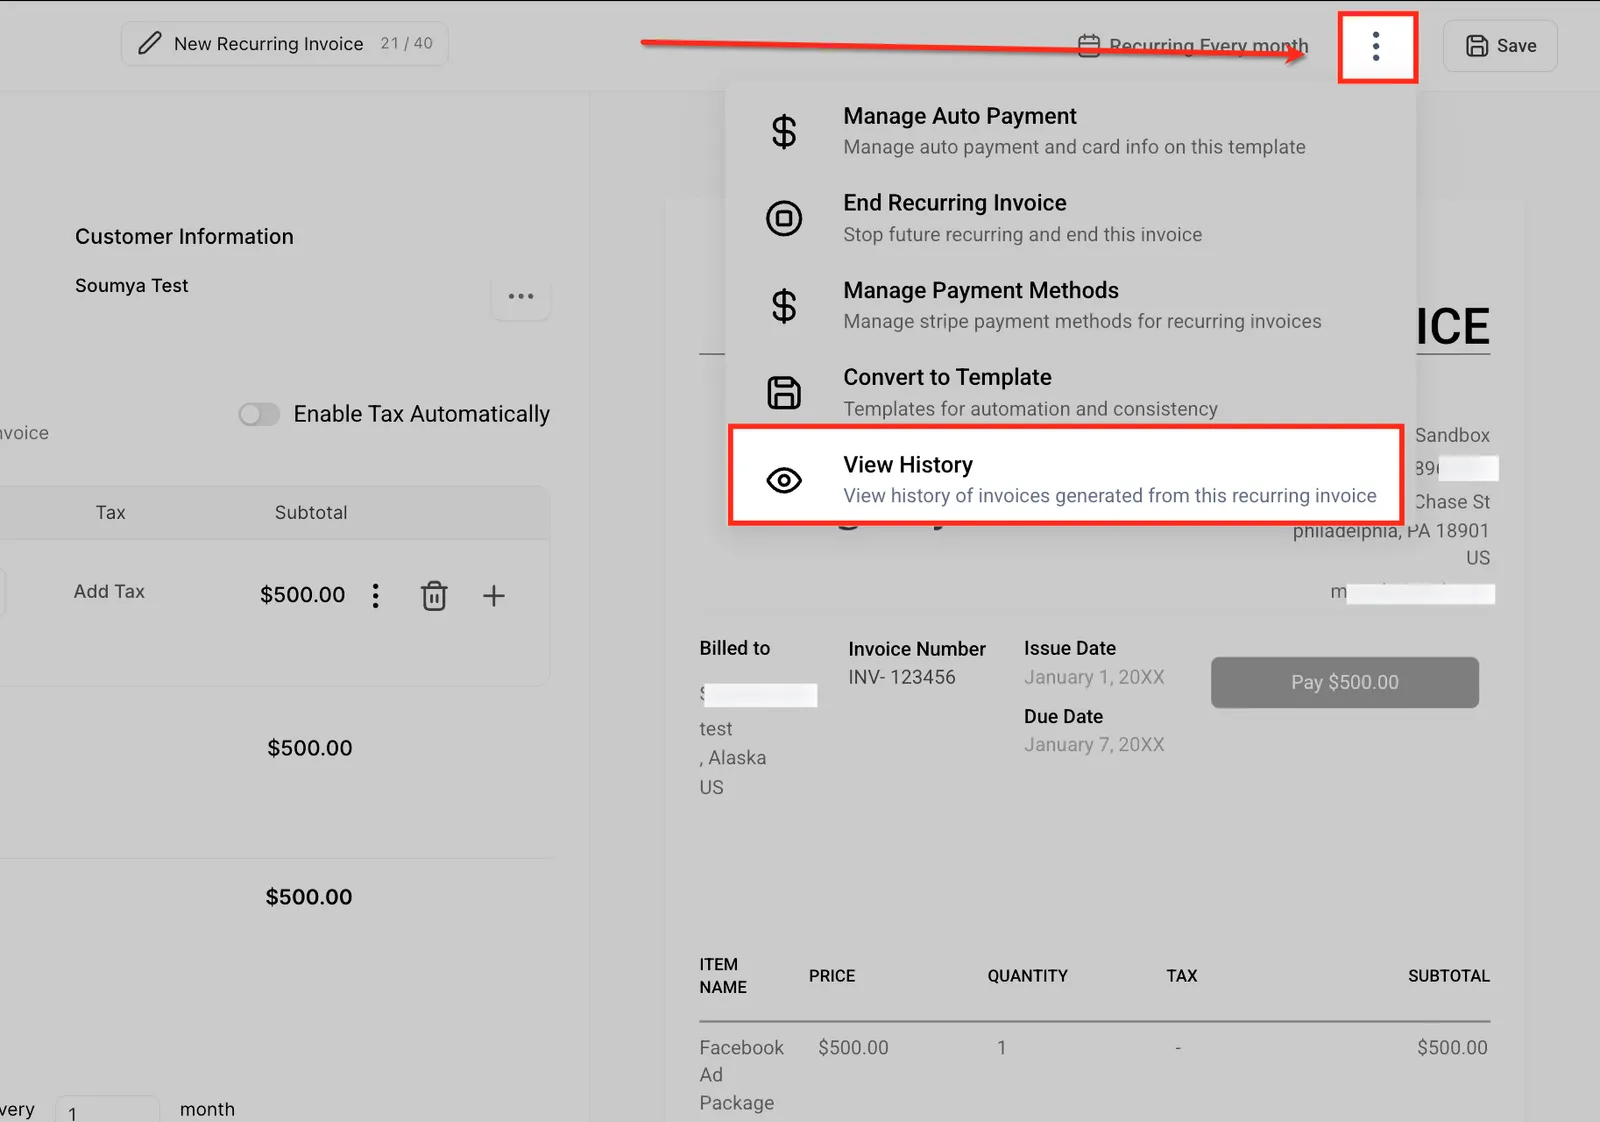Toggle Enable Tax Automatically switch

(x=259, y=414)
